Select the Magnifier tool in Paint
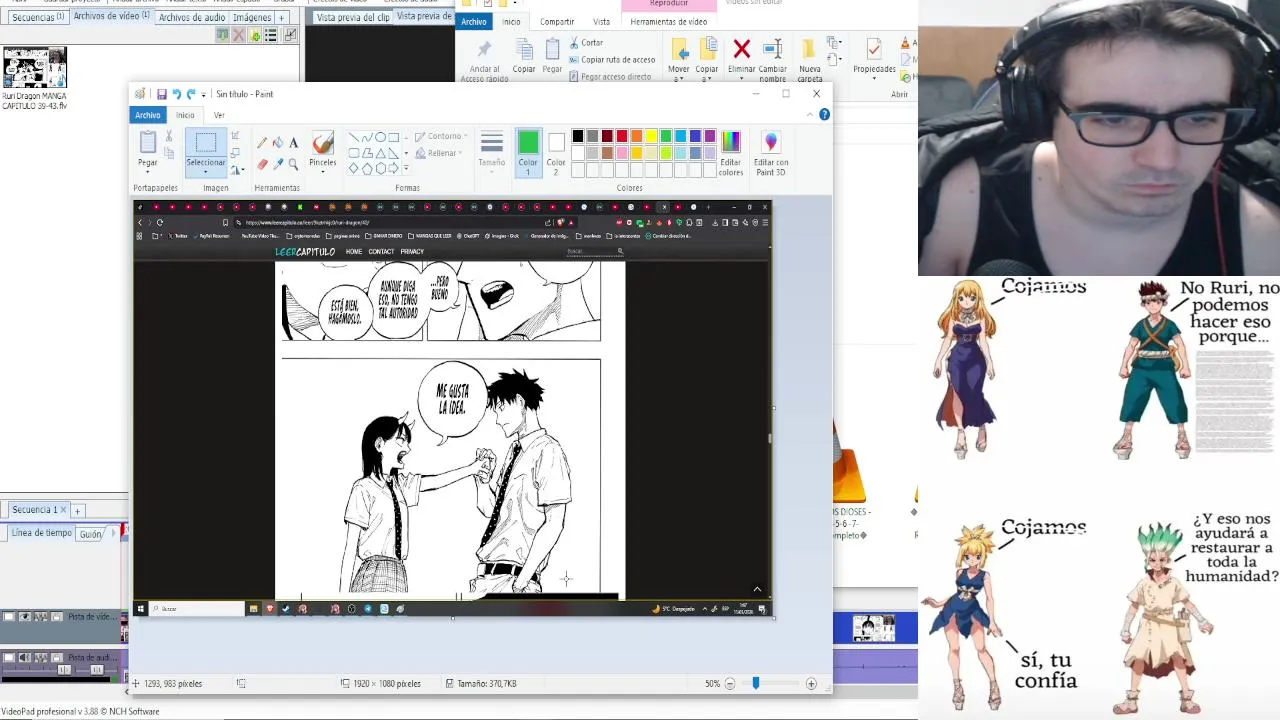This screenshot has height=720, width=1280. (x=293, y=164)
